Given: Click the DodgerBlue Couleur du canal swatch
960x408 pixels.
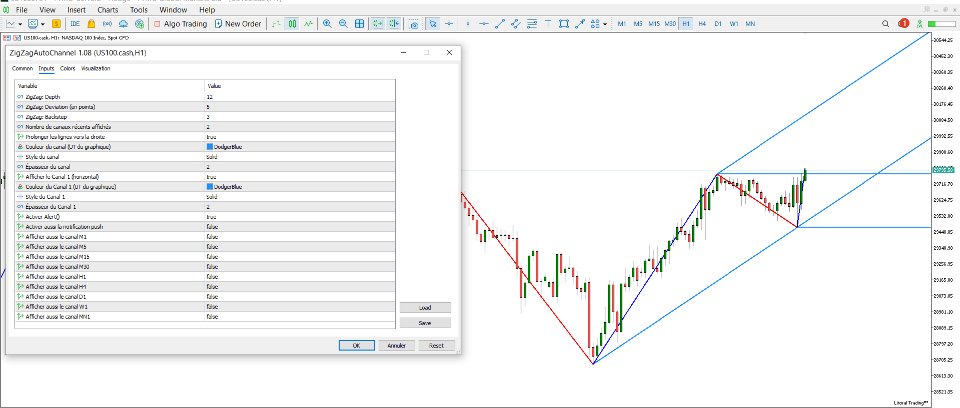Looking at the screenshot, I should click(x=209, y=147).
